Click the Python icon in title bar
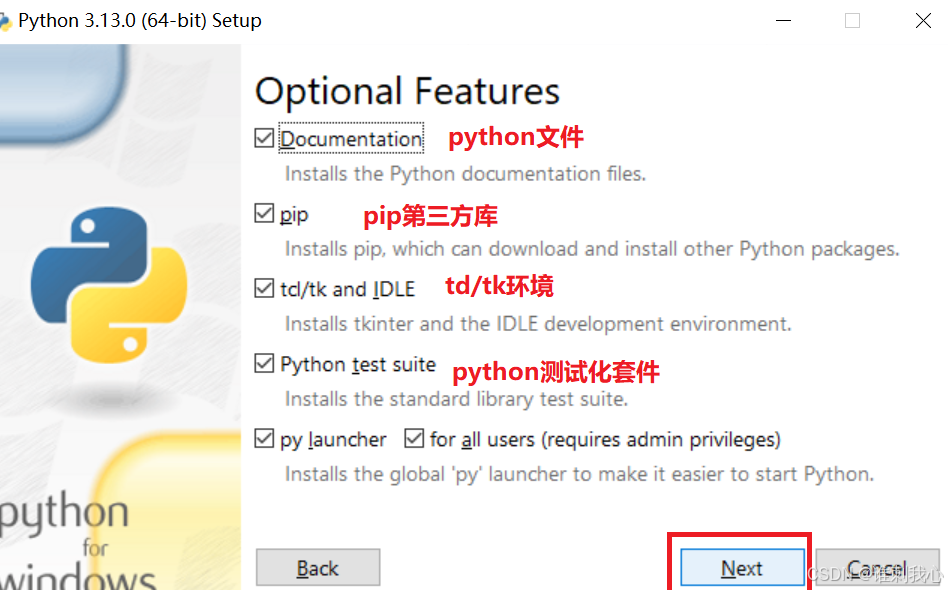The image size is (948, 590). pyautogui.click(x=5, y=22)
